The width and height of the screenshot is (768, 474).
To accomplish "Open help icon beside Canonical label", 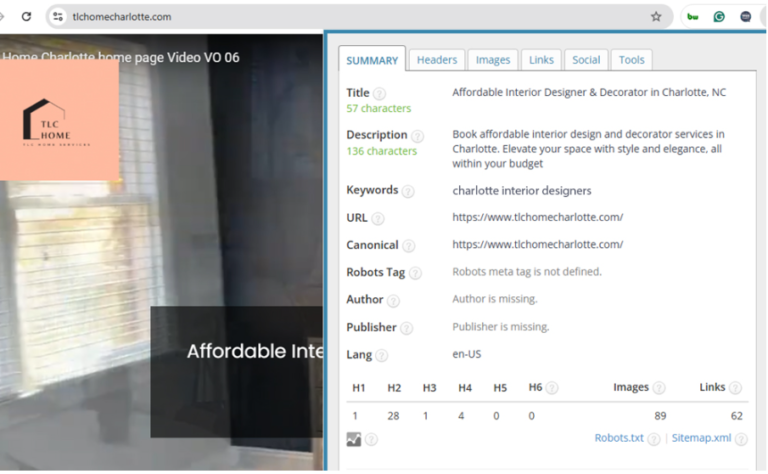I will 409,246.
